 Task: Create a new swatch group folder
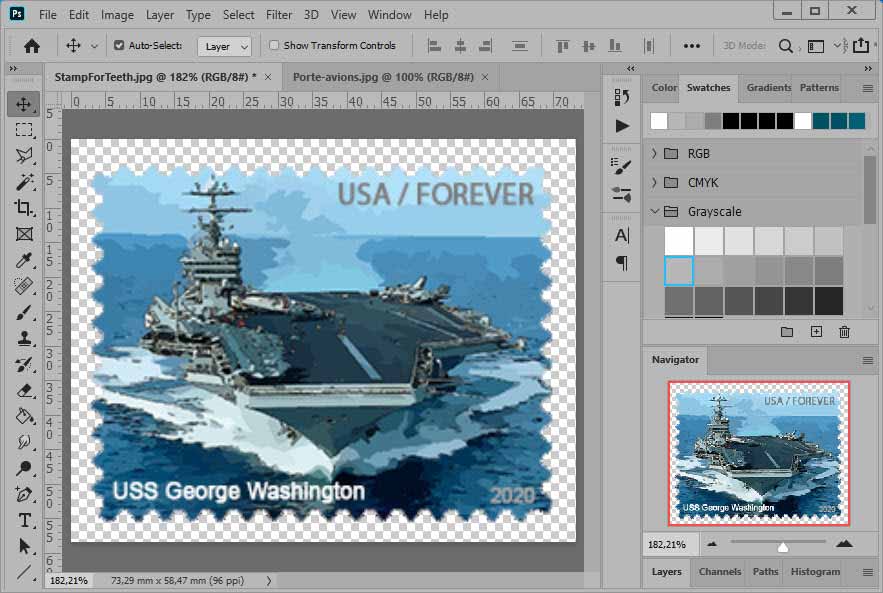(x=787, y=332)
